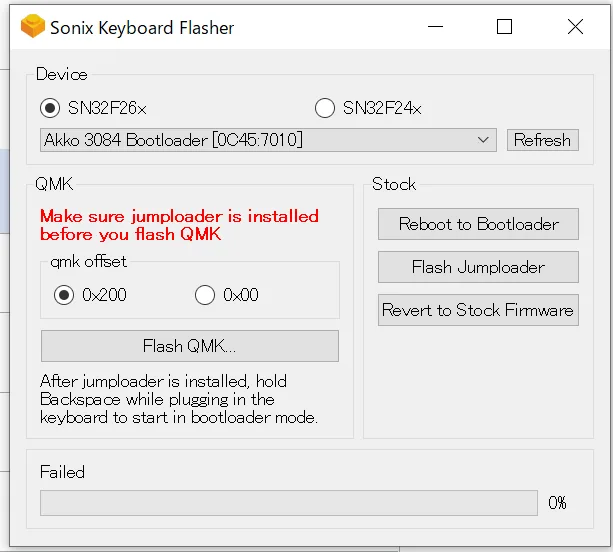Click Revert to Stock Firmware
This screenshot has height=552, width=613.
[x=478, y=310]
